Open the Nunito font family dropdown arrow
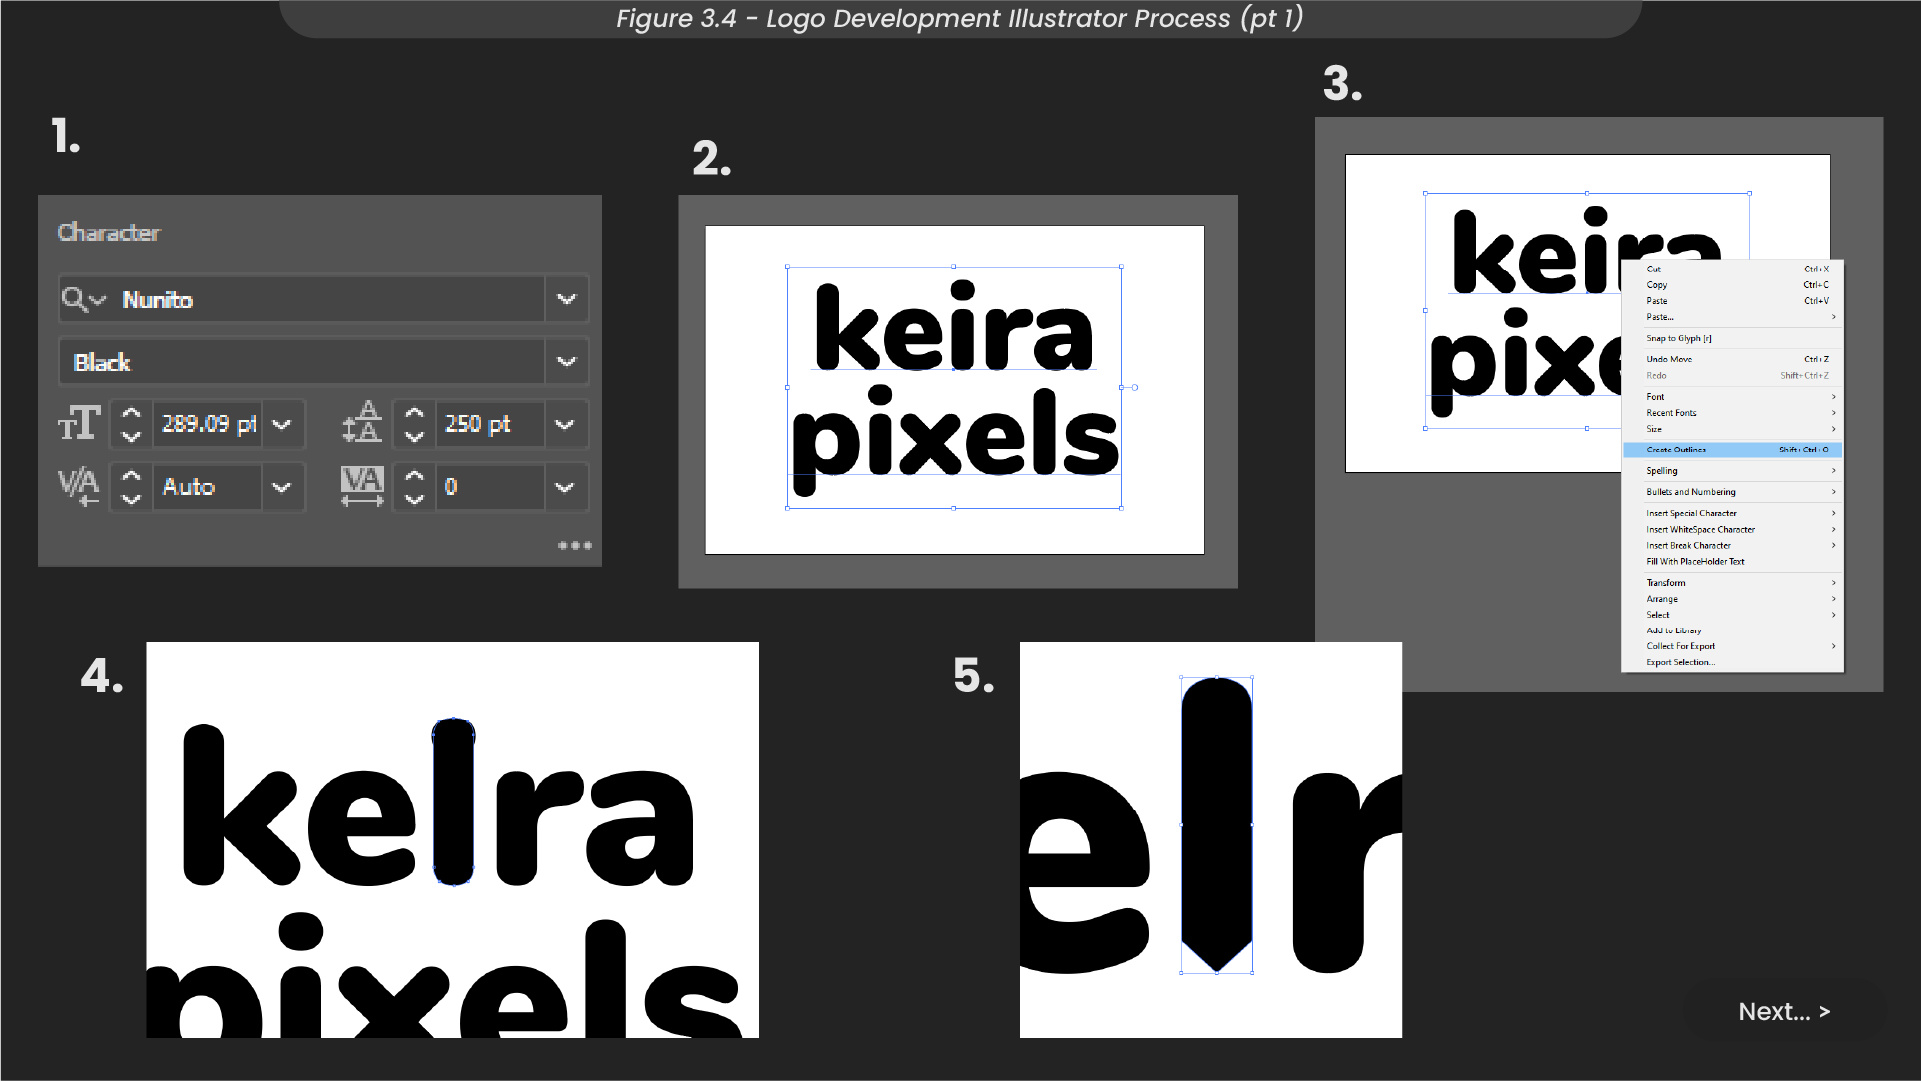The height and width of the screenshot is (1081, 1921). tap(567, 299)
